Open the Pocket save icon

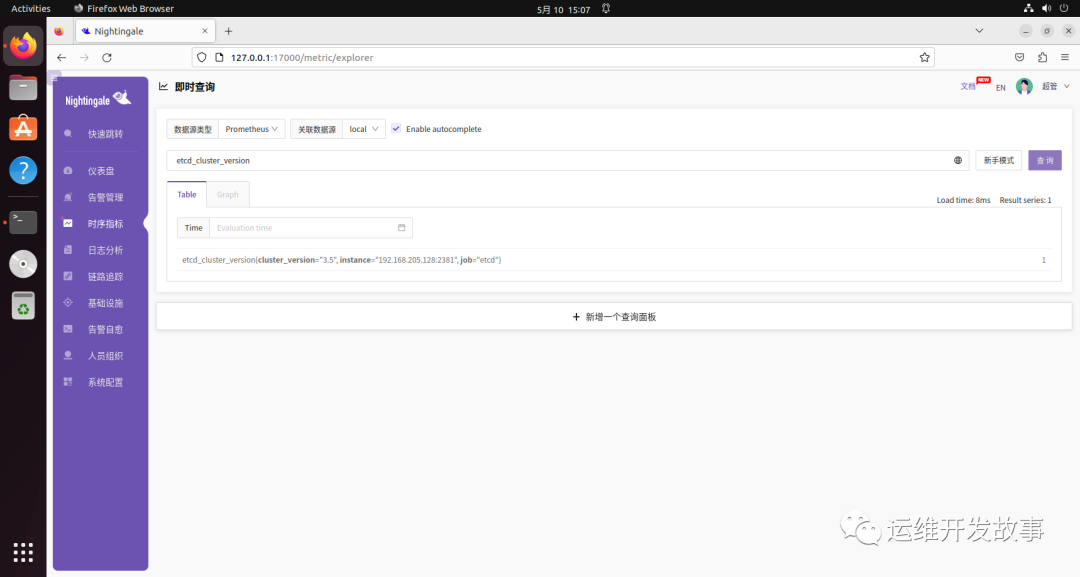1019,58
